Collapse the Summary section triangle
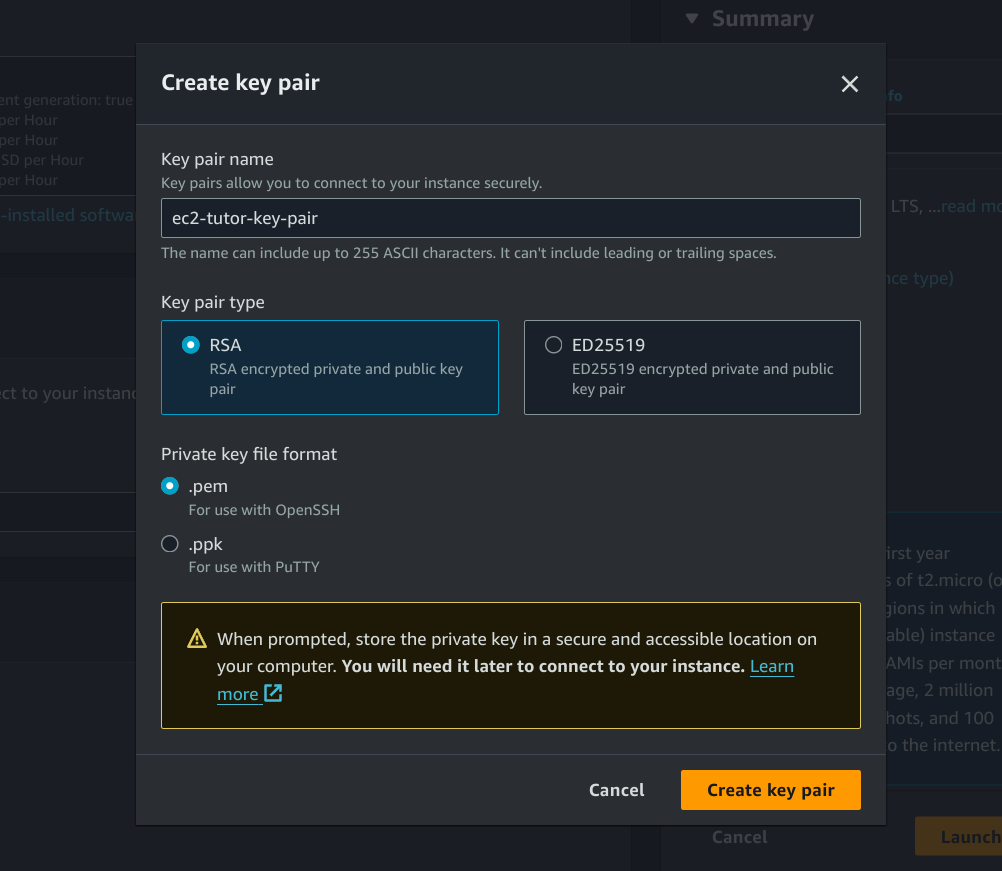The height and width of the screenshot is (871, 1002). point(691,19)
